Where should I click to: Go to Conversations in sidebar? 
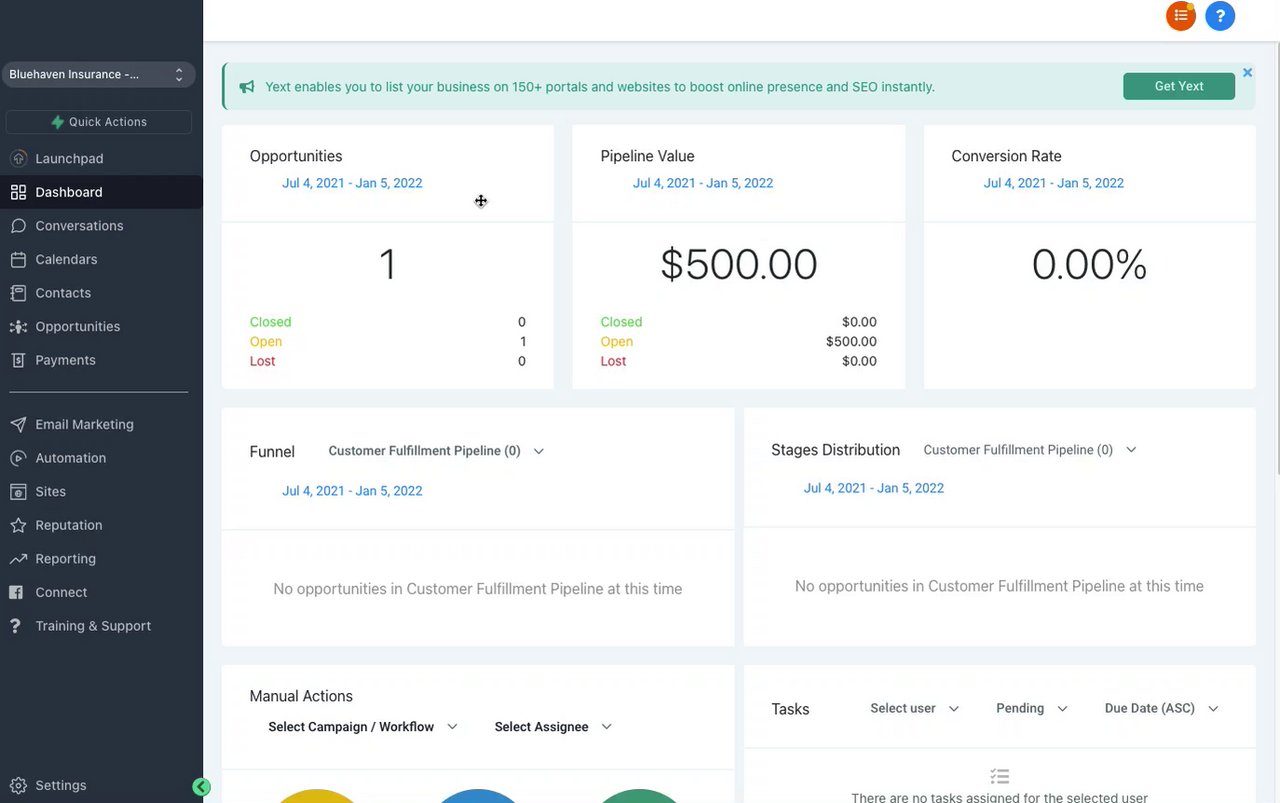(79, 226)
